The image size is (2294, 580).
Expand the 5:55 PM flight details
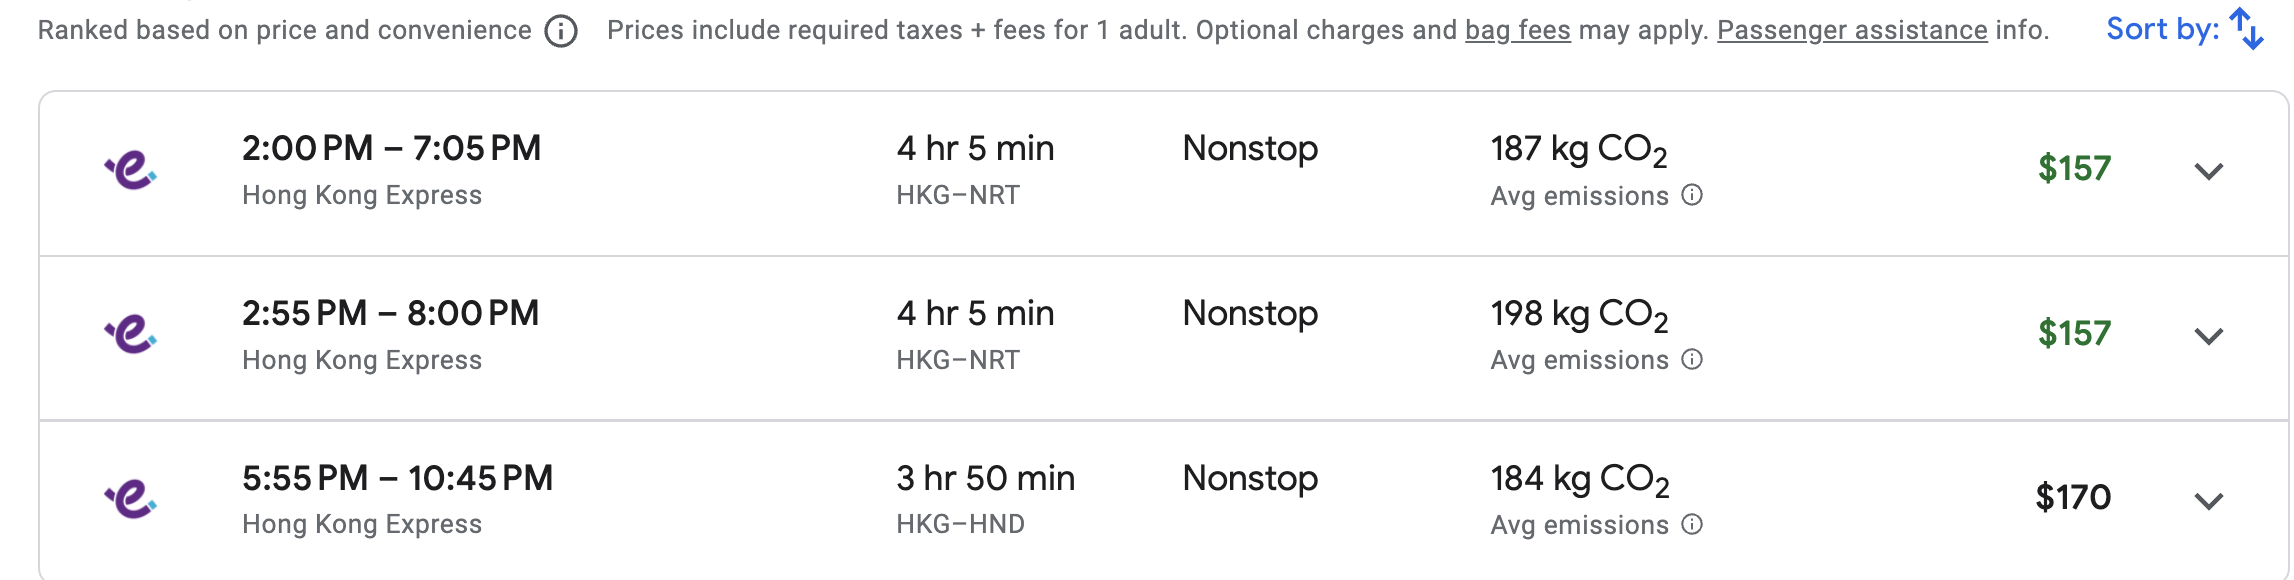pyautogui.click(x=2208, y=501)
